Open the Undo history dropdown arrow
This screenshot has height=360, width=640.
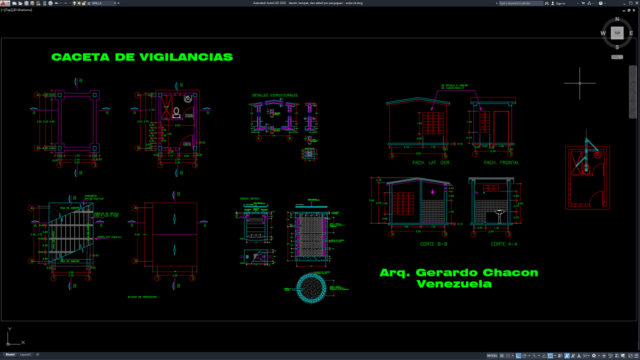click(x=61, y=3)
